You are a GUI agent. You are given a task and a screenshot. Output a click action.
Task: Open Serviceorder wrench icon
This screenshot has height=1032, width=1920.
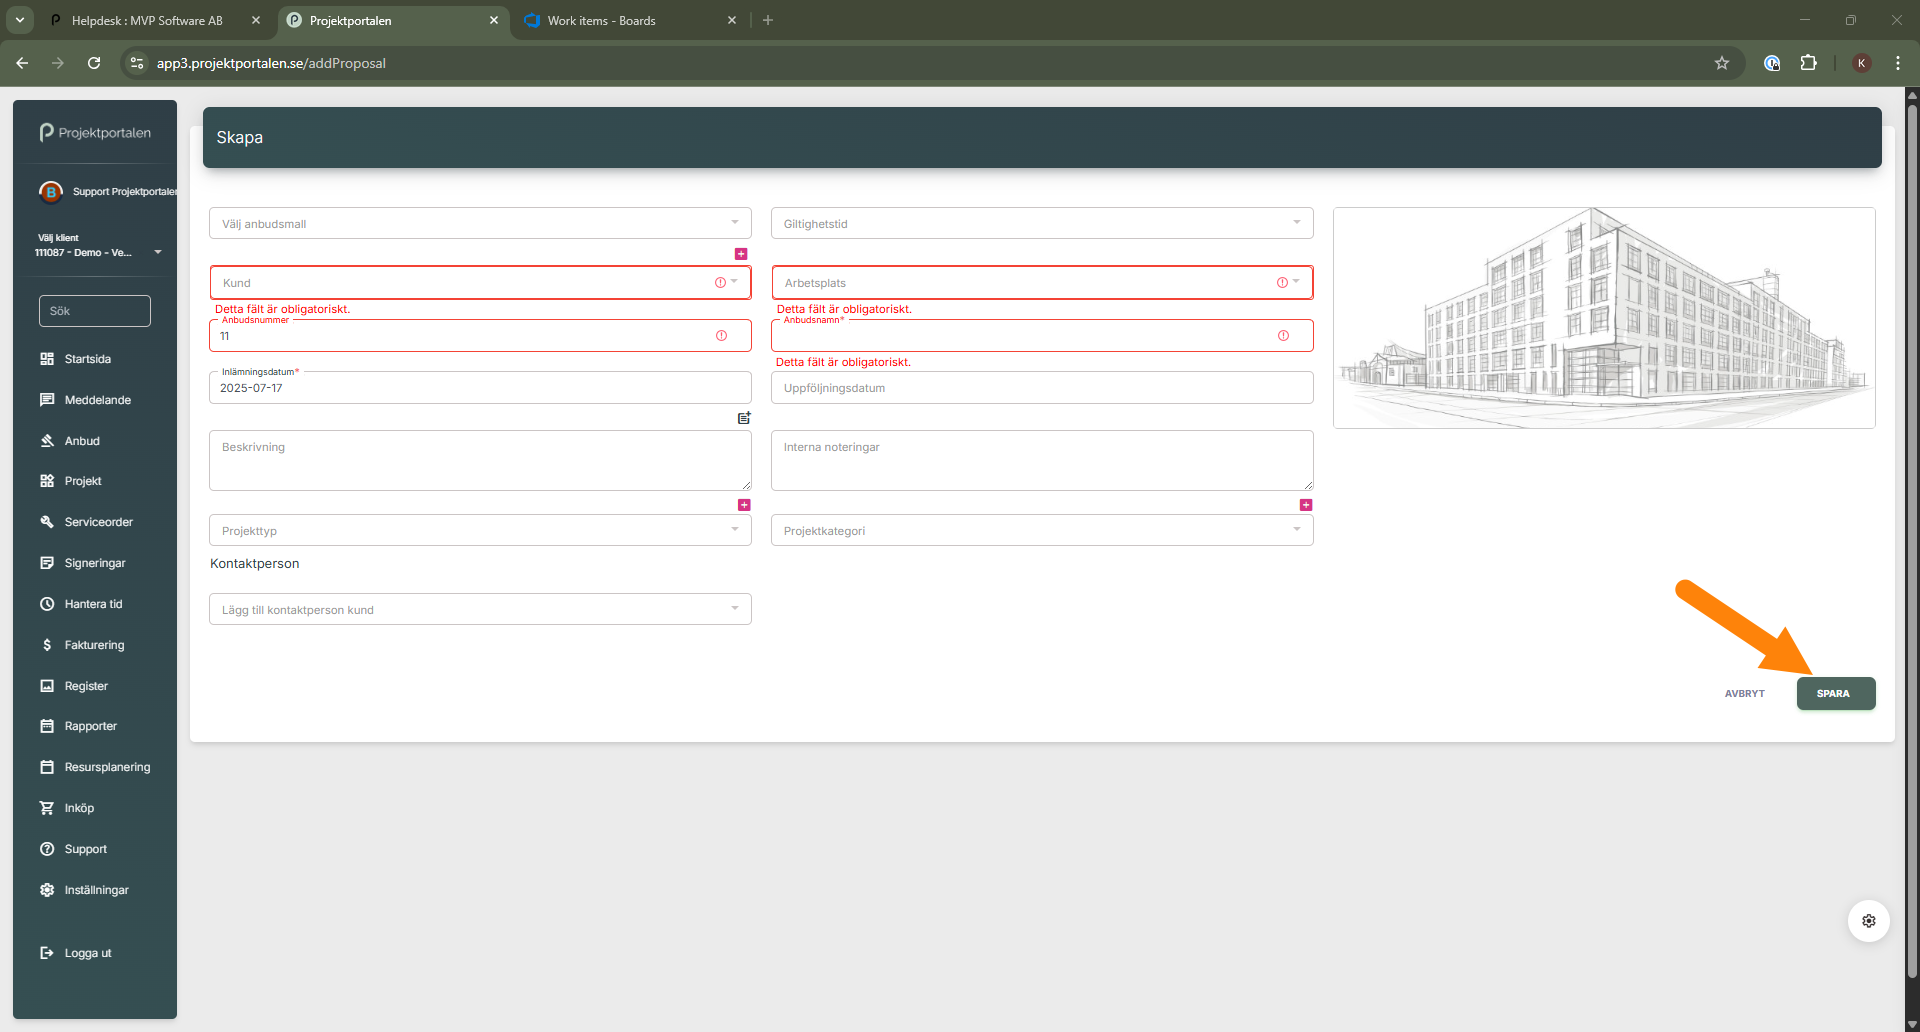tap(47, 522)
